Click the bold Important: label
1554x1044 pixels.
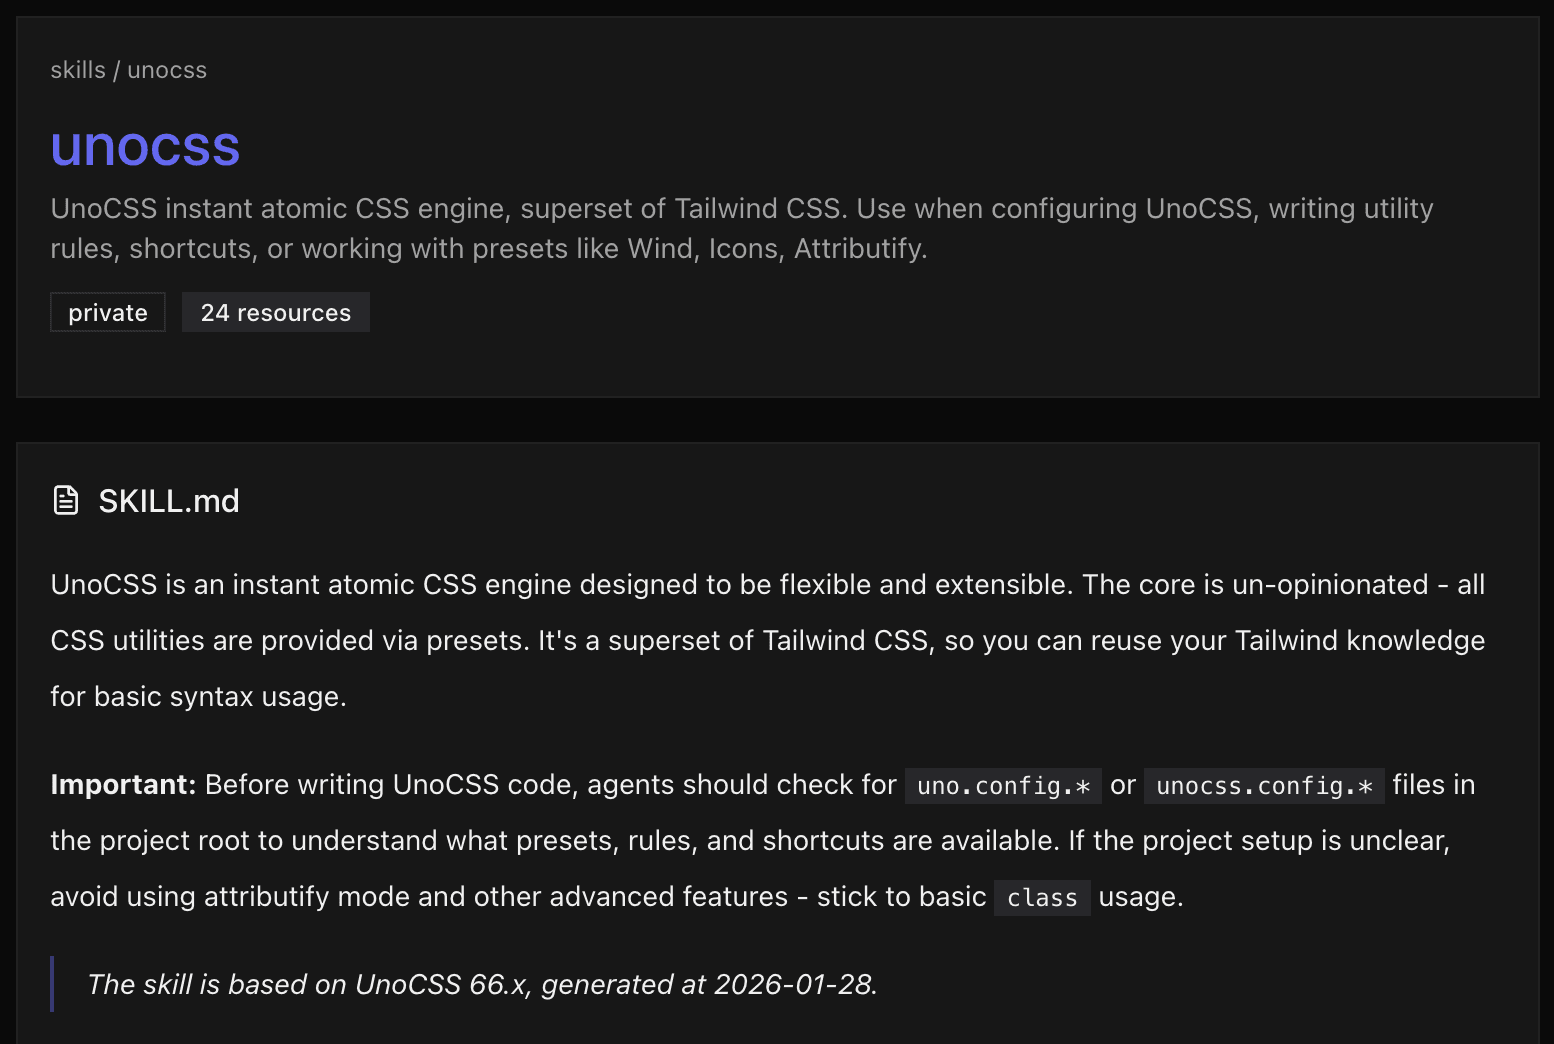(123, 785)
